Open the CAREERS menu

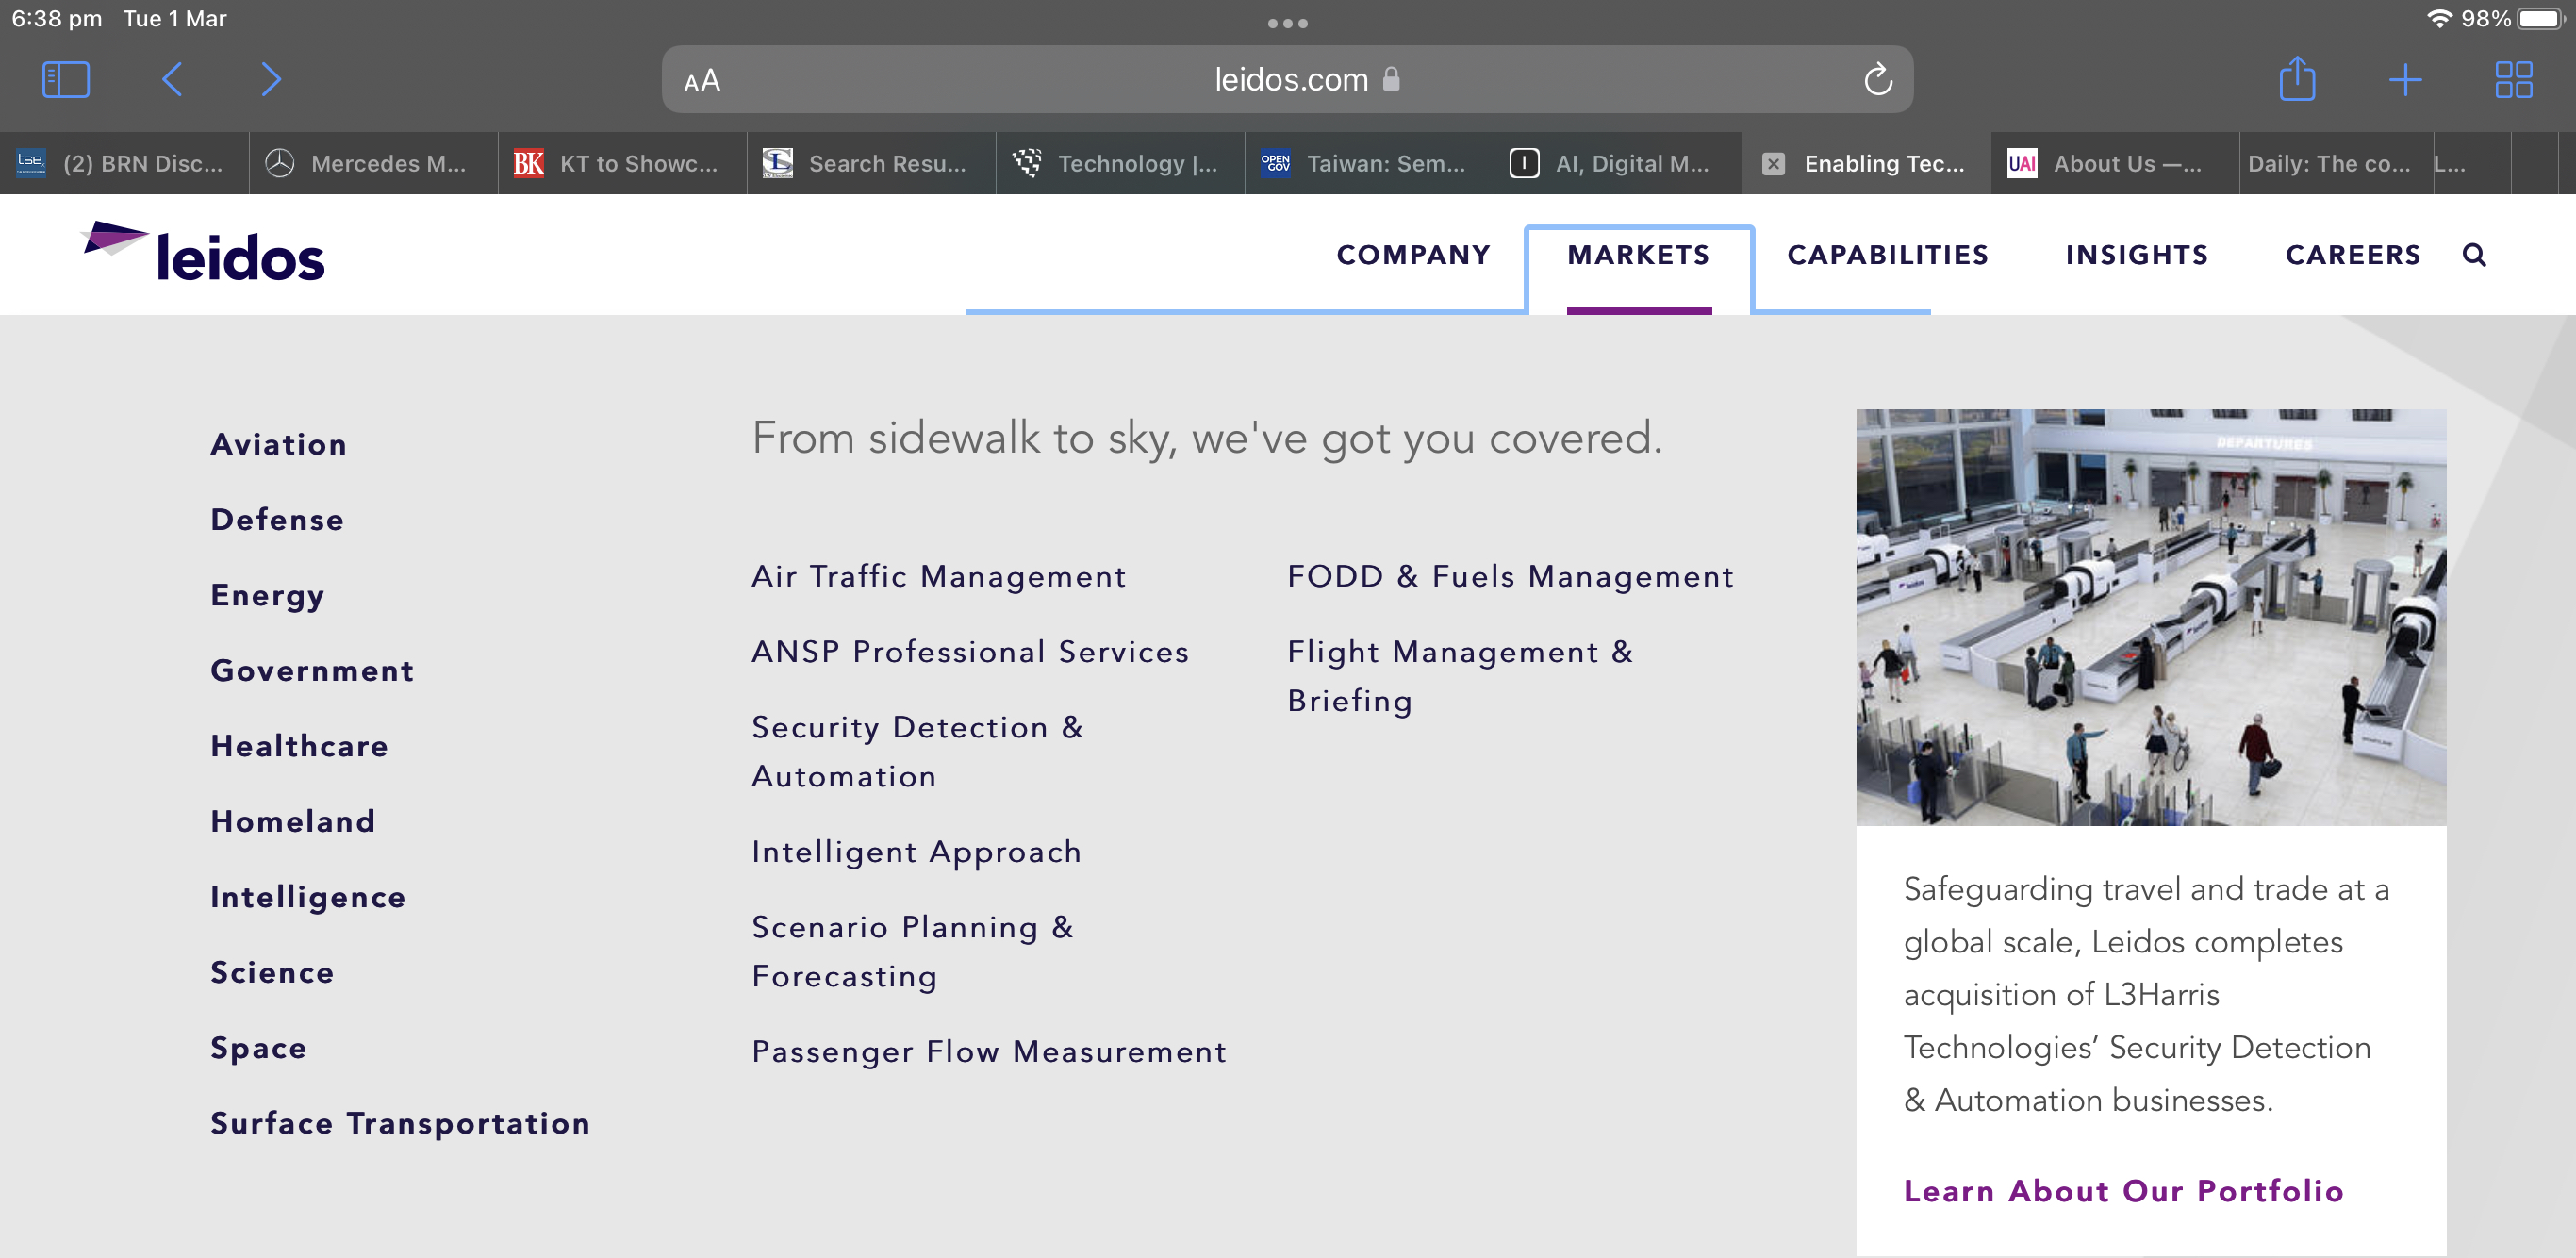pos(2353,255)
